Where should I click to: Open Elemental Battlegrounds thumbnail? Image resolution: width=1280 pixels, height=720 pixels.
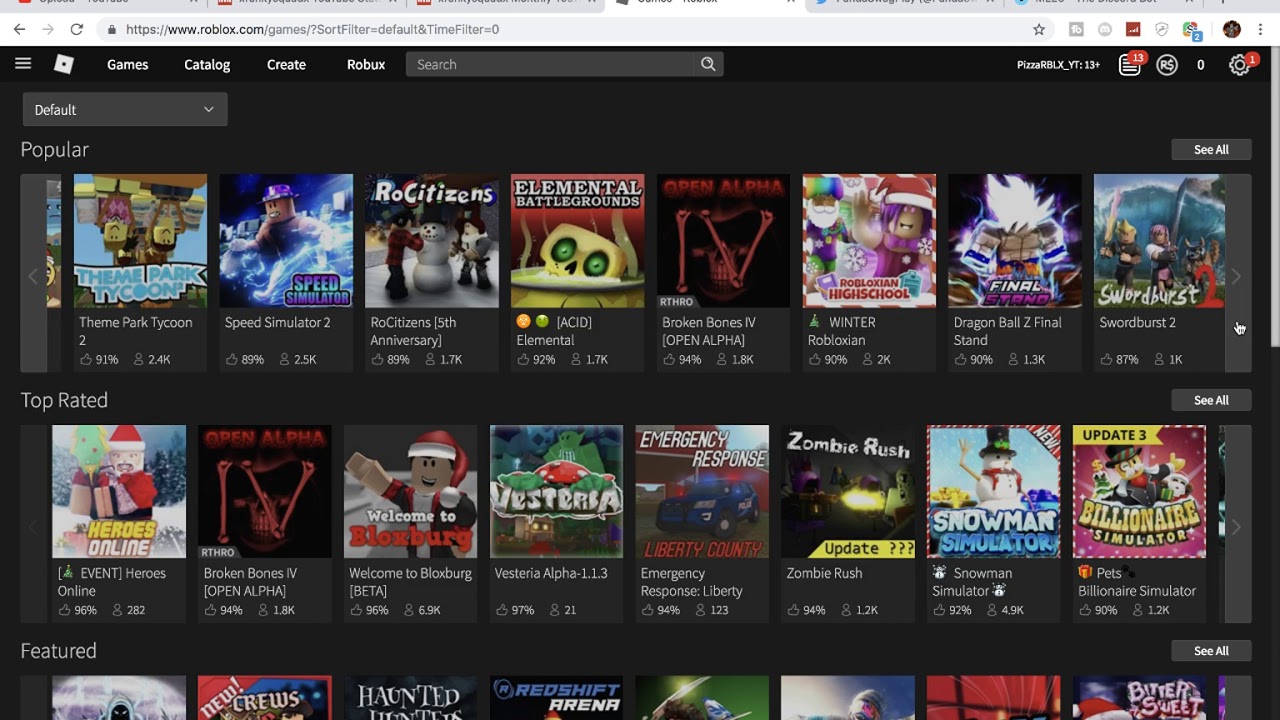tap(578, 241)
